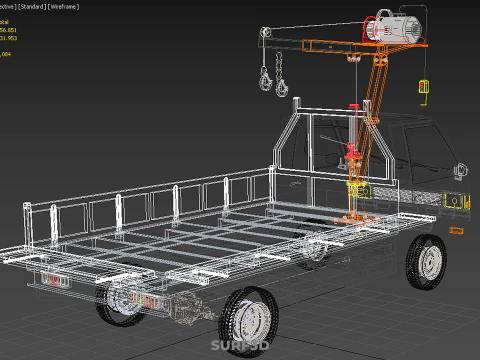Viewport: 480px width, 360px height.
Task: Select the truck's front right wheel
Action: point(426,261)
